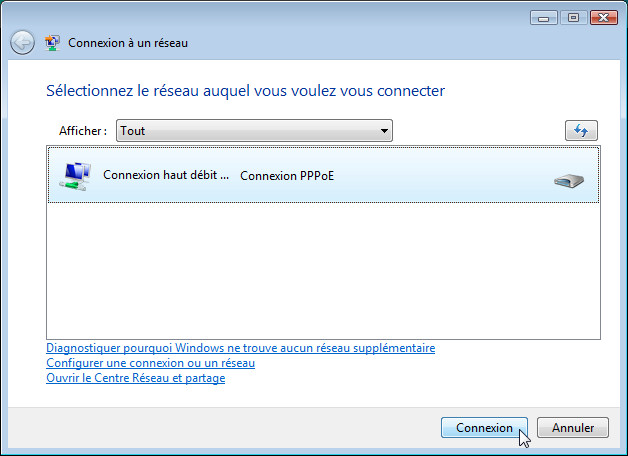The width and height of the screenshot is (628, 456).
Task: Open Diagnostiquer pourquoi Windows ne trouve aucun réseau link
Action: pyautogui.click(x=240, y=348)
